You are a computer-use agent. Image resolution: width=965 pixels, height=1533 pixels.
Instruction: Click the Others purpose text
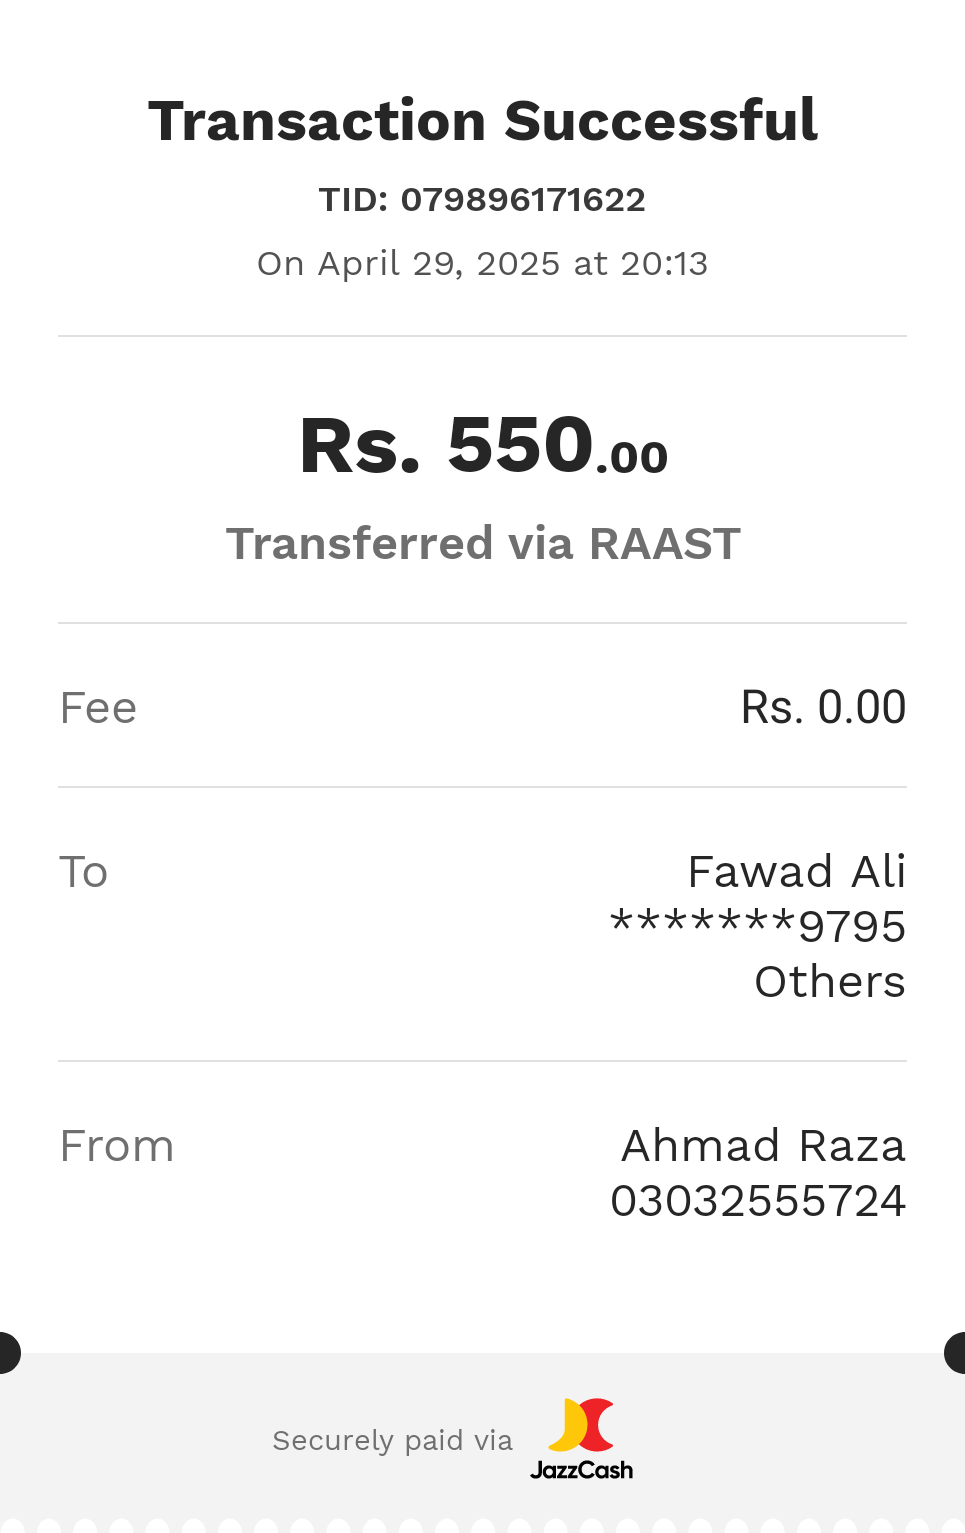click(x=830, y=982)
